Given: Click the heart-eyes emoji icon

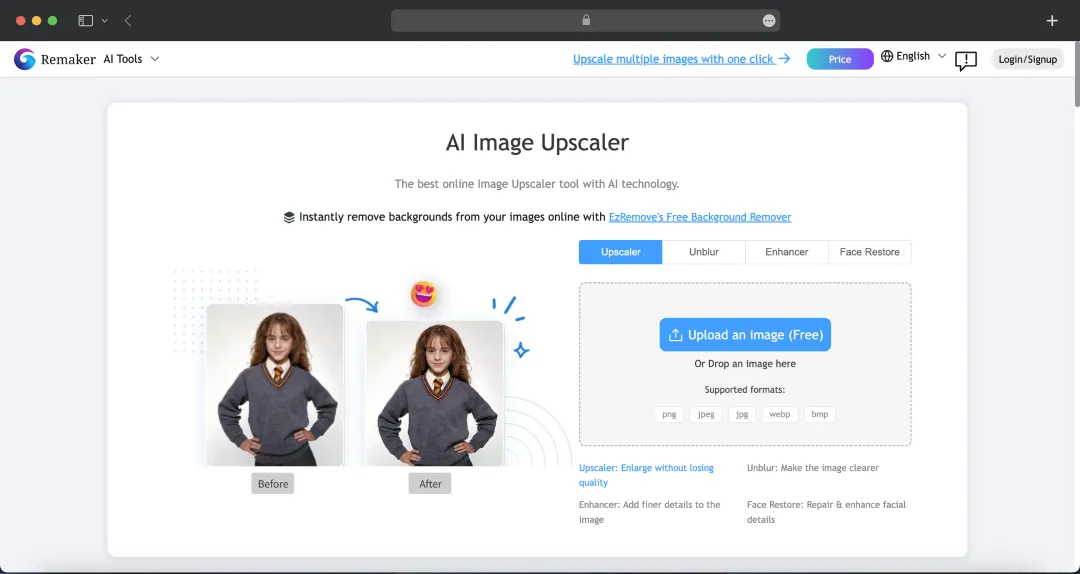Looking at the screenshot, I should point(424,294).
